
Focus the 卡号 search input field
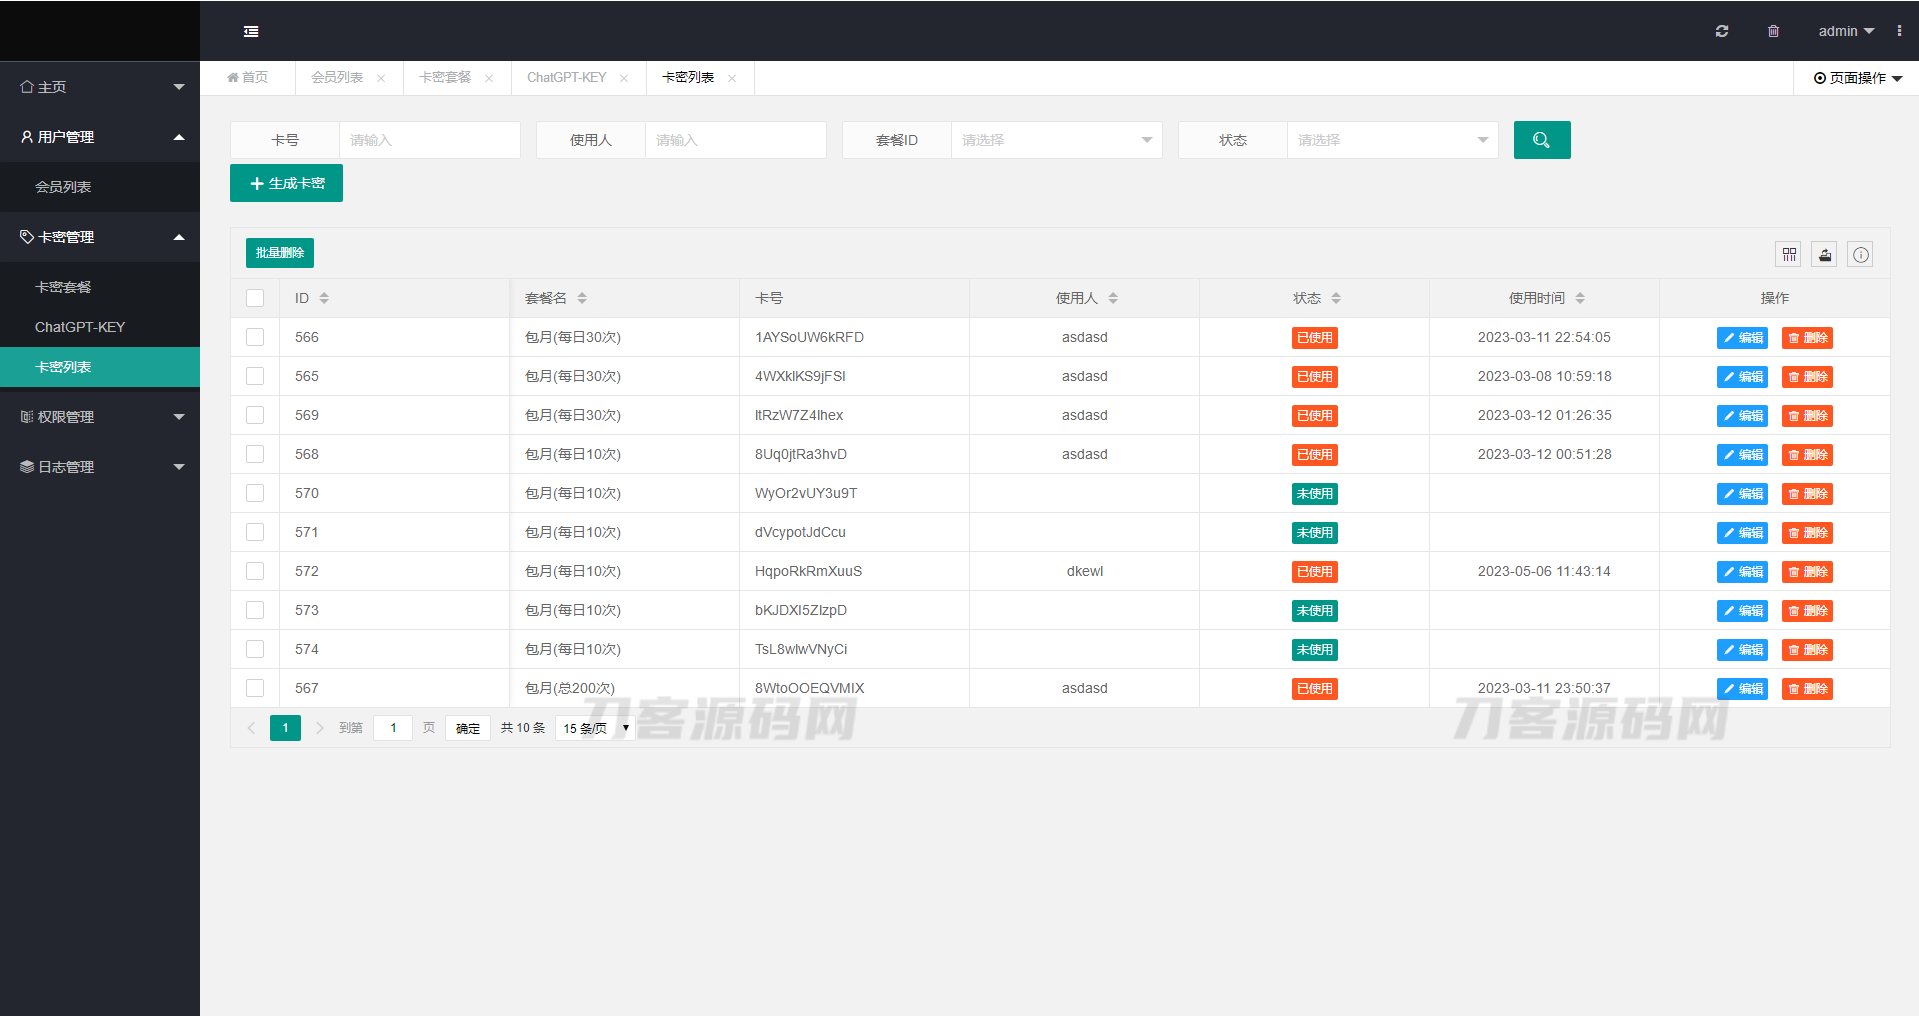click(x=429, y=140)
